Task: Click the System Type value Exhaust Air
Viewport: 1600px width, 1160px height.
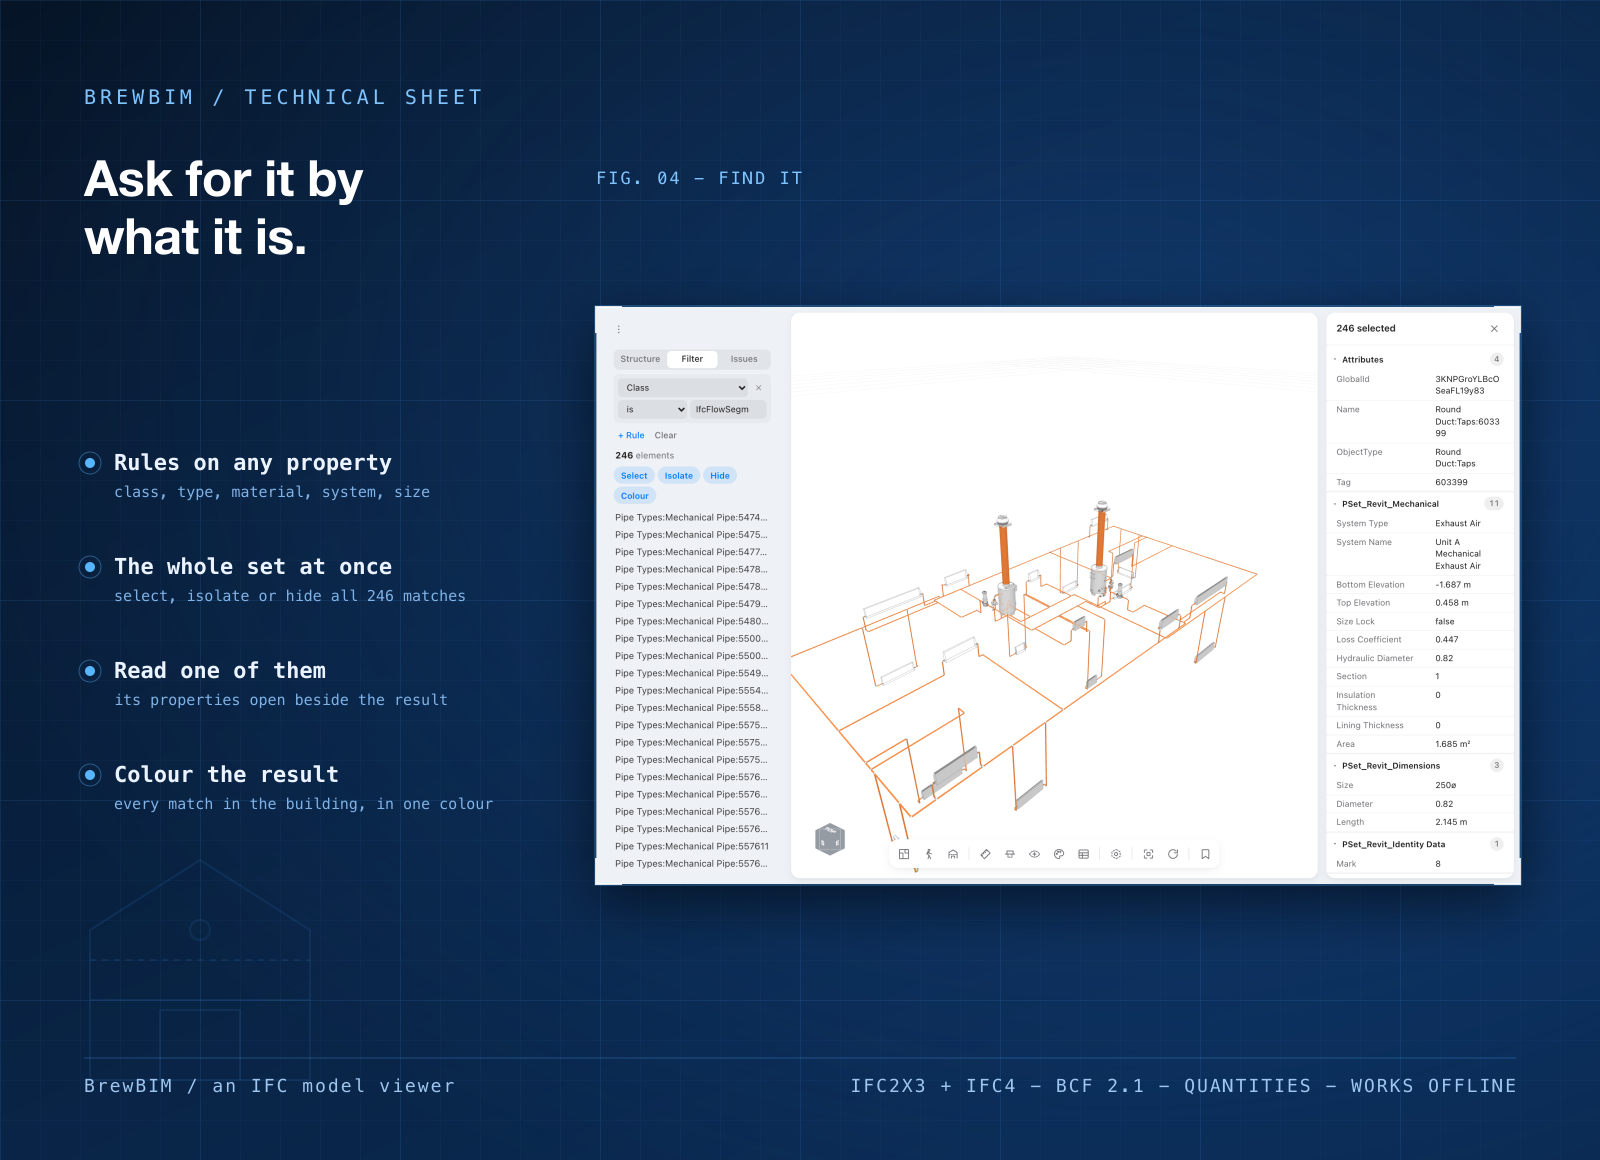Action: (1458, 523)
